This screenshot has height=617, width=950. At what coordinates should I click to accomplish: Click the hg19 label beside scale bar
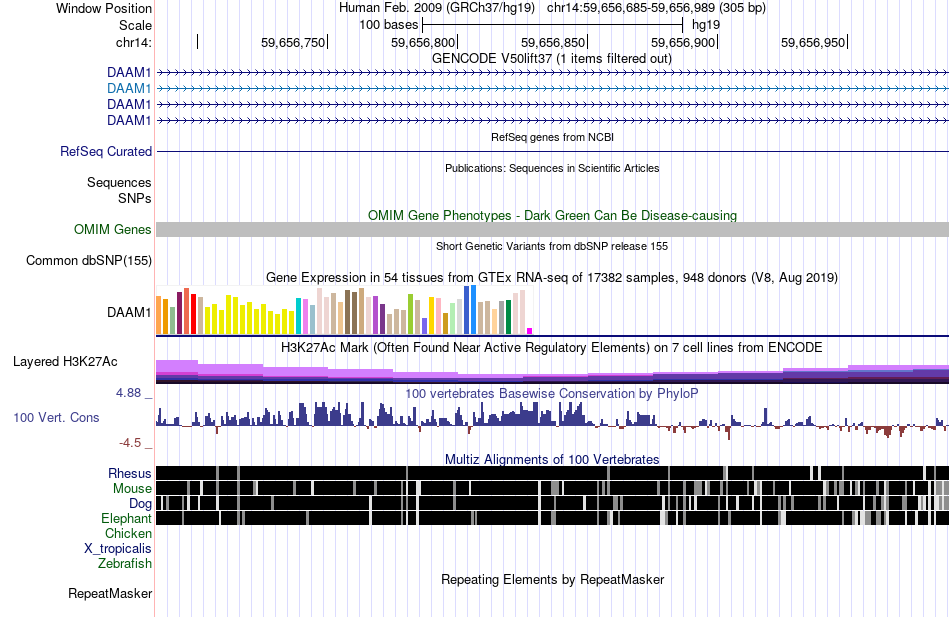pyautogui.click(x=706, y=25)
